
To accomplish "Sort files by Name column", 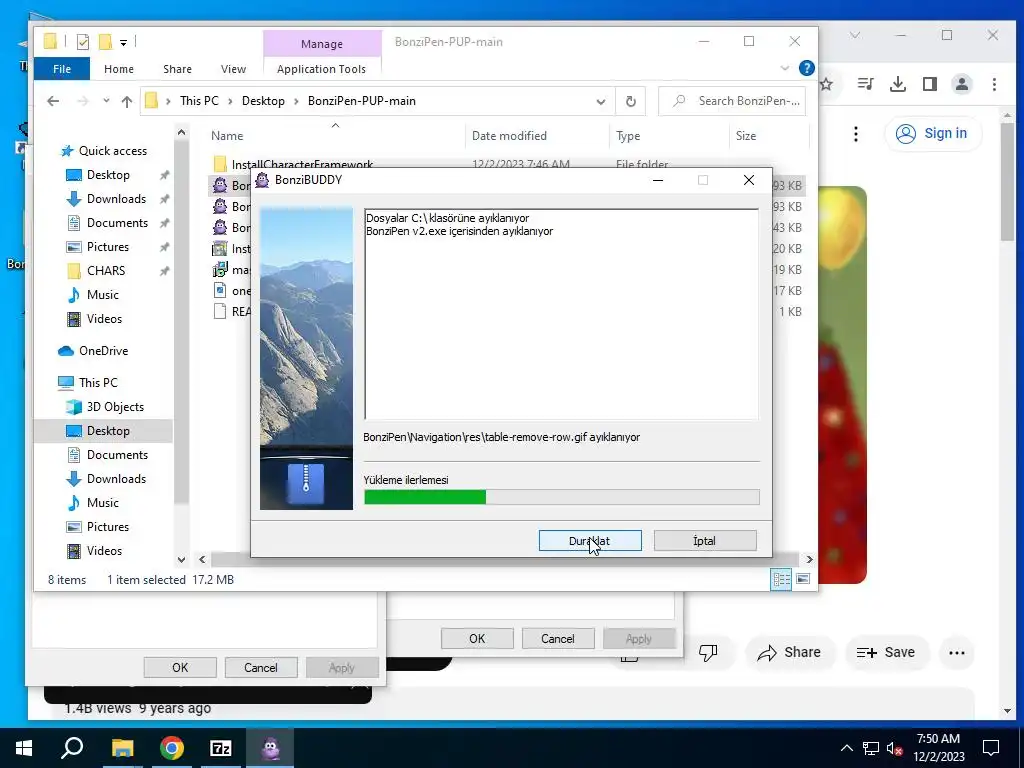I will [227, 136].
